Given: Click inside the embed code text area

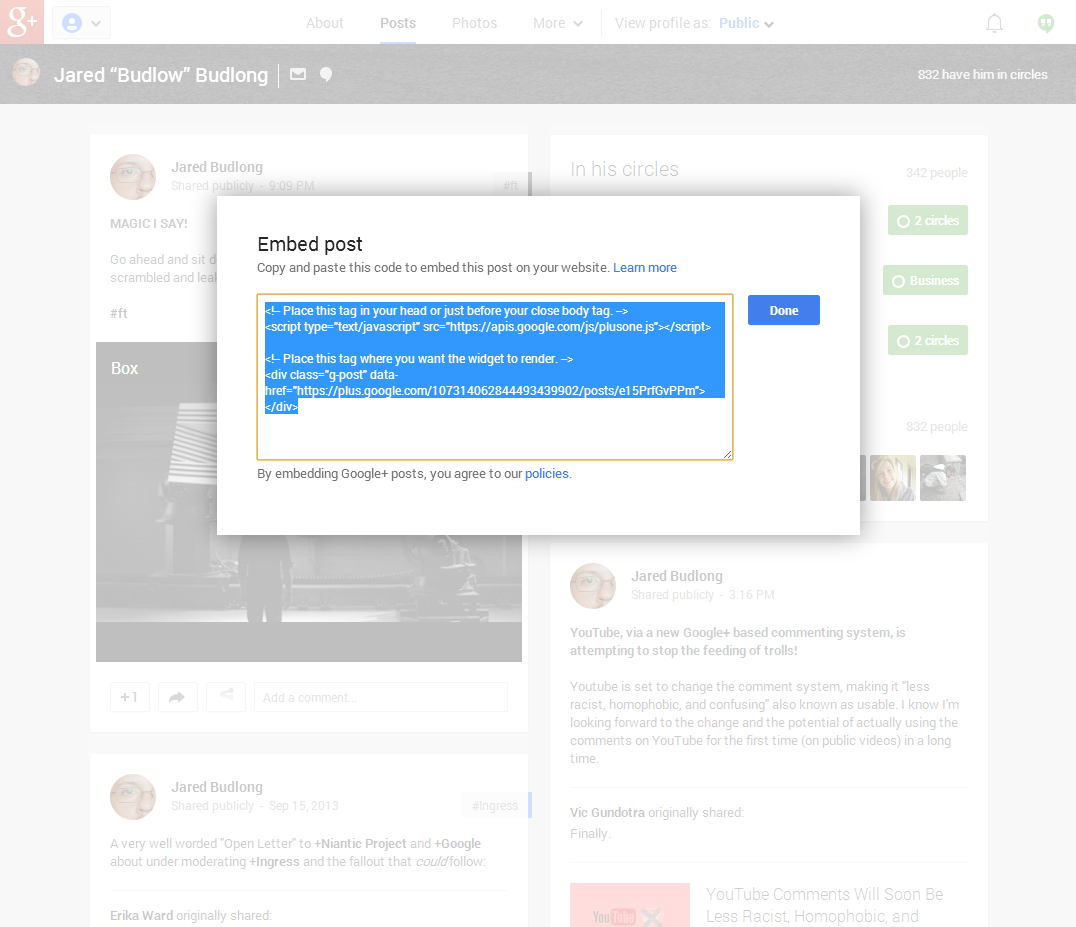Looking at the screenshot, I should pyautogui.click(x=495, y=377).
